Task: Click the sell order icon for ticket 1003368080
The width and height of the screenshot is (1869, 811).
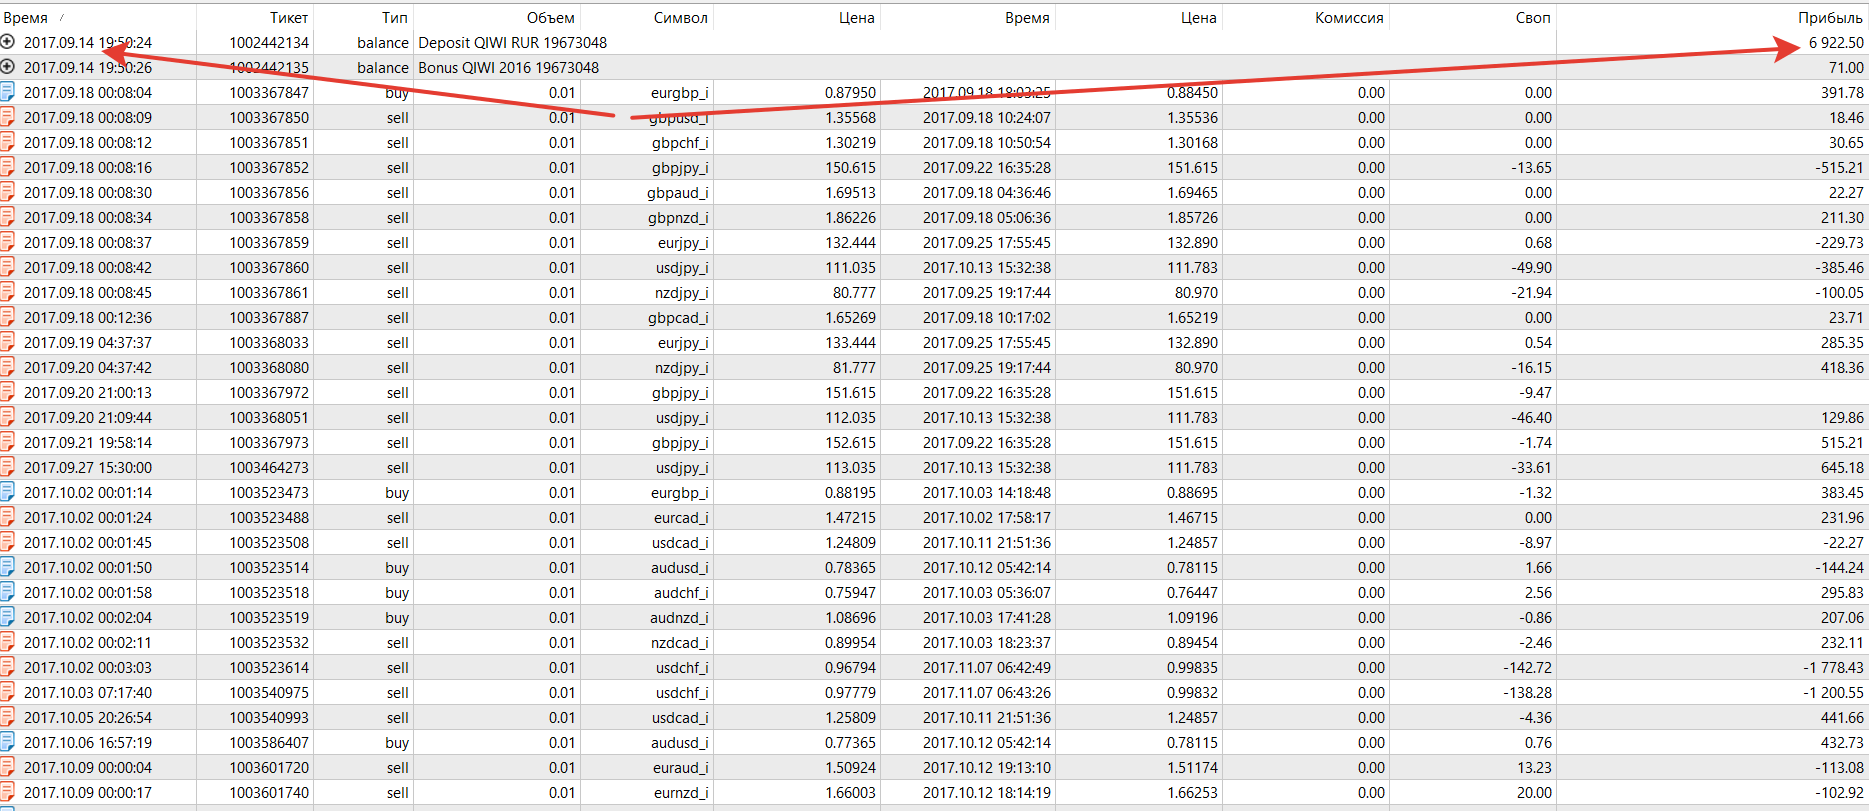Action: (7, 367)
